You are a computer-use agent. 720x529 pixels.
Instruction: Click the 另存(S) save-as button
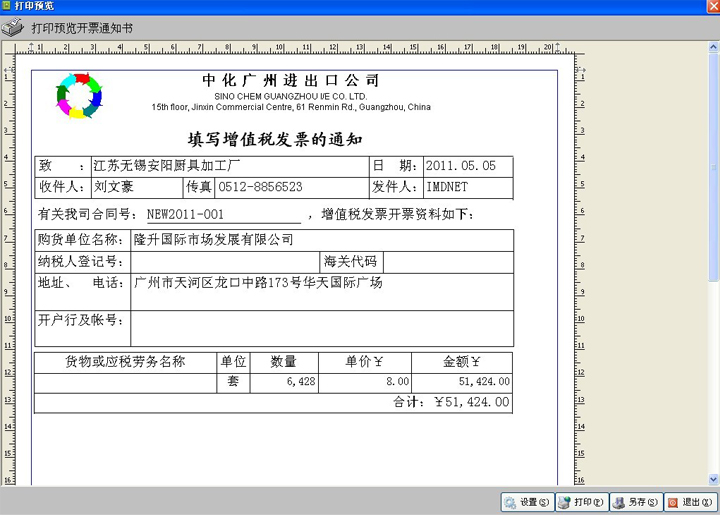636,502
